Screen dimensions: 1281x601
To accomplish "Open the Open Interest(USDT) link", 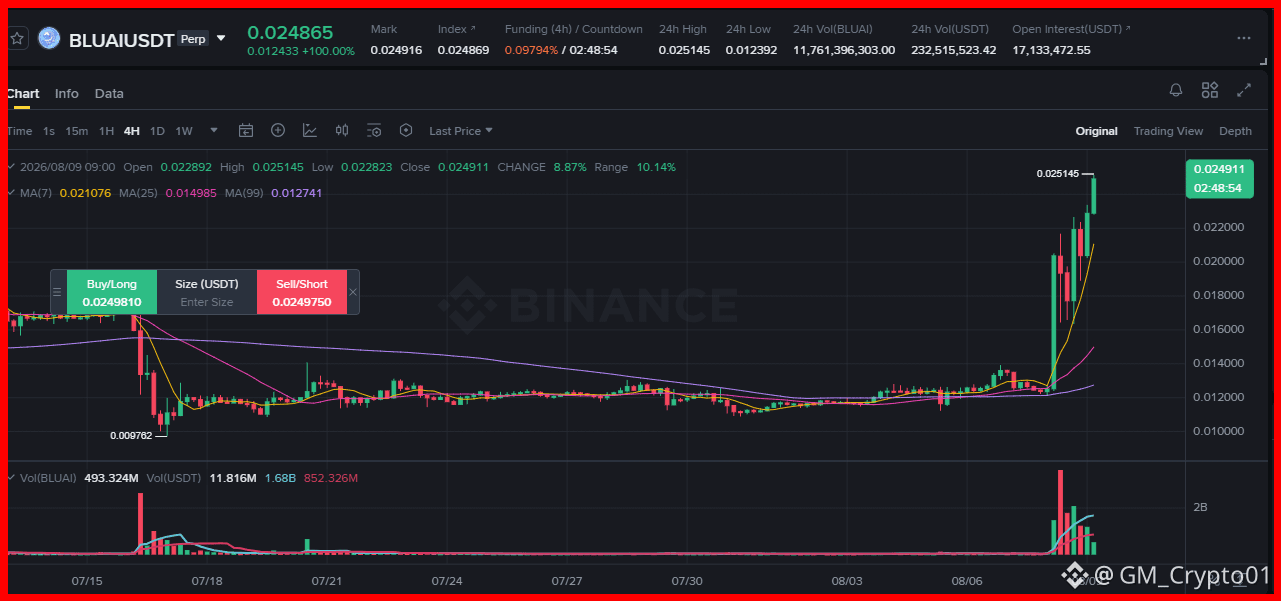I will [x=1070, y=29].
